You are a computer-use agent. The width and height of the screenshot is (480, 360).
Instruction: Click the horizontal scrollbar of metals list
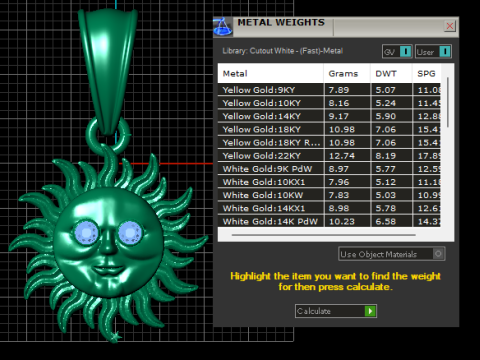pos(324,235)
